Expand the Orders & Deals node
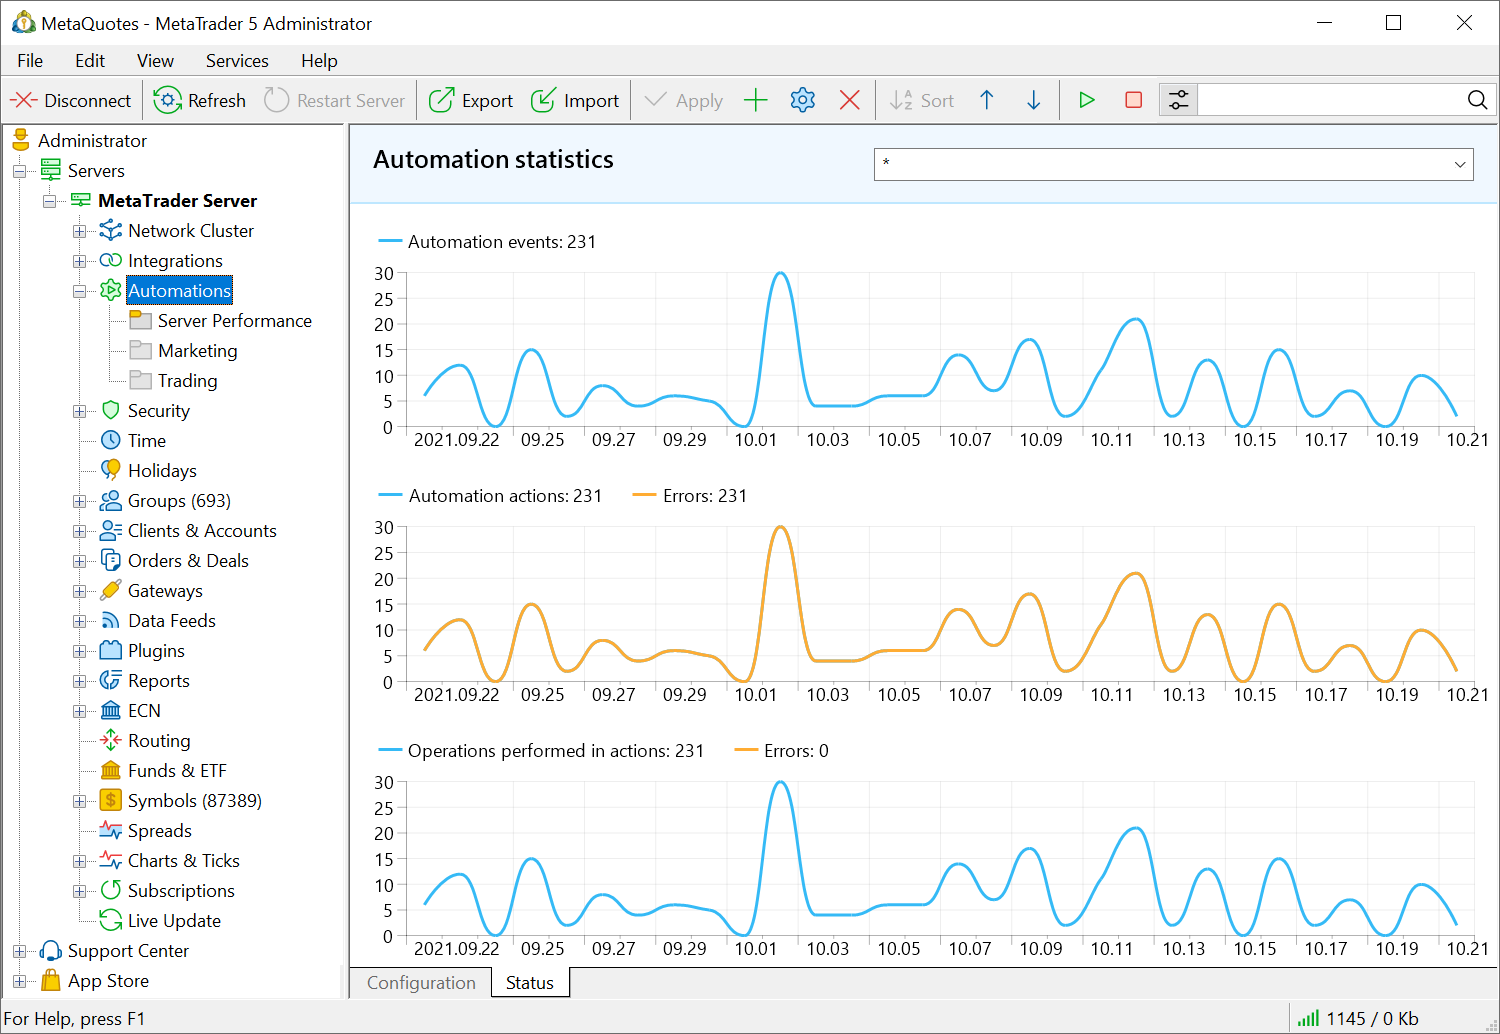1500x1034 pixels. [79, 561]
